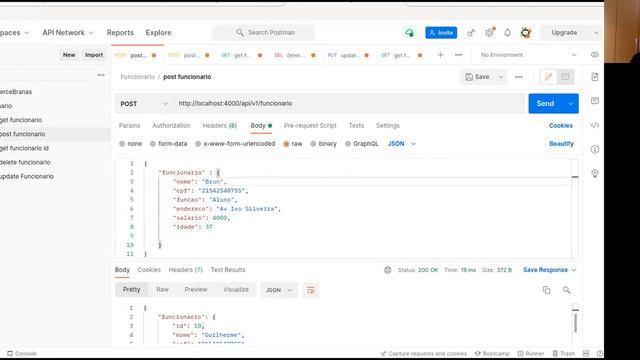Click the sync status cloud icon
The height and width of the screenshot is (360, 640).
(x=409, y=33)
